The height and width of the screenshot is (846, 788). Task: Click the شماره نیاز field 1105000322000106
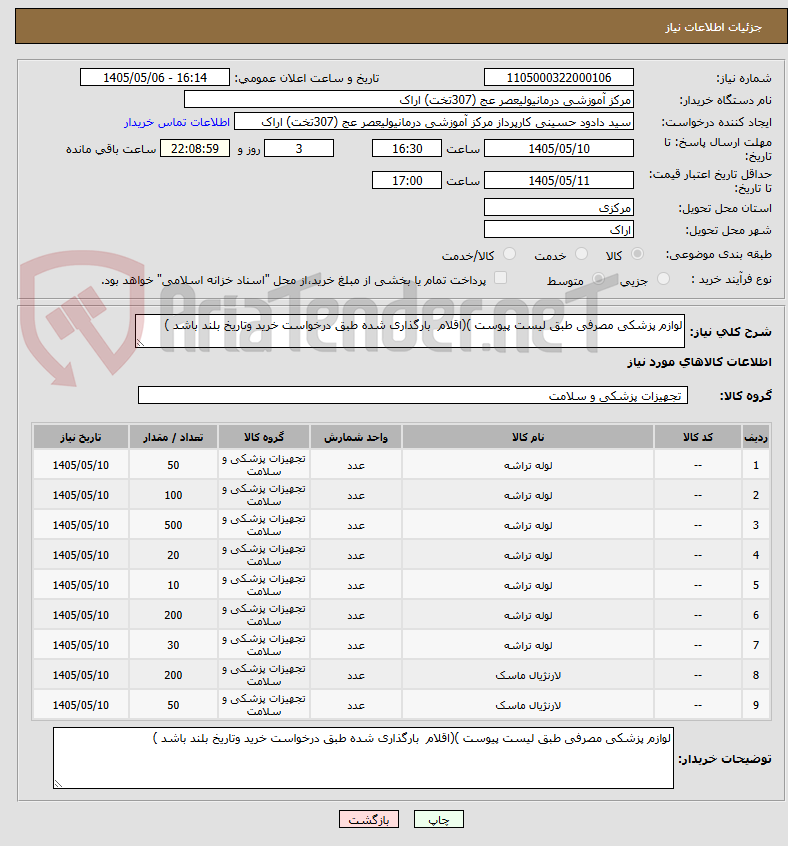(x=559, y=78)
